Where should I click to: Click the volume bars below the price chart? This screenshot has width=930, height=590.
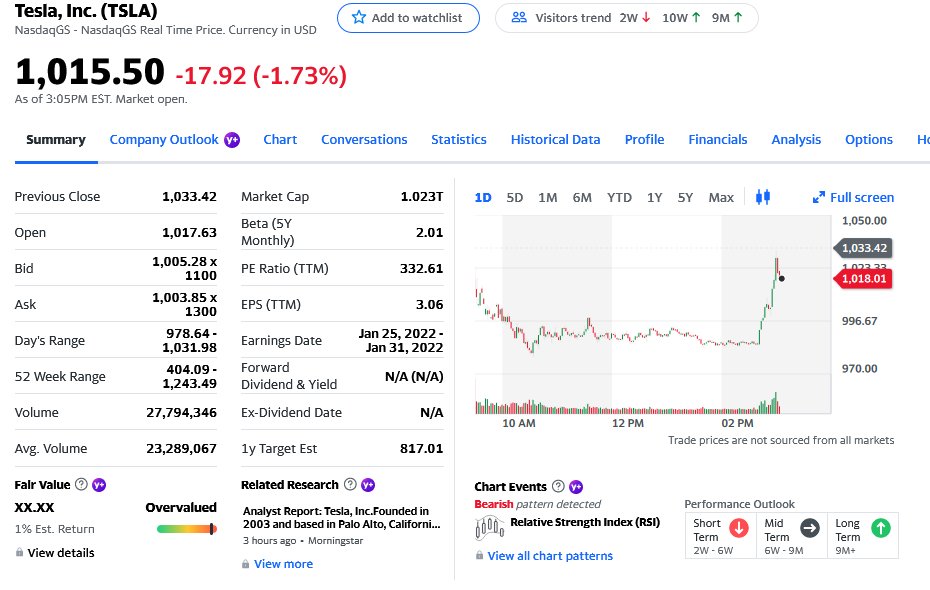pos(628,404)
